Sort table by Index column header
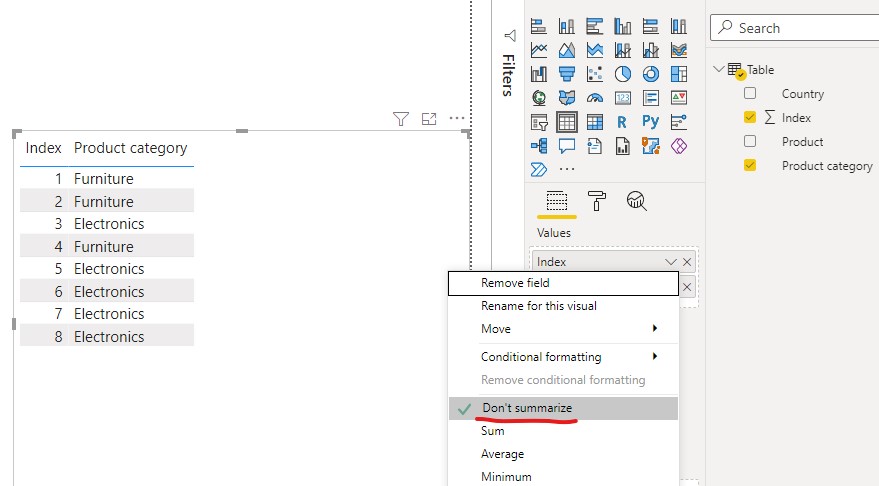 [43, 148]
